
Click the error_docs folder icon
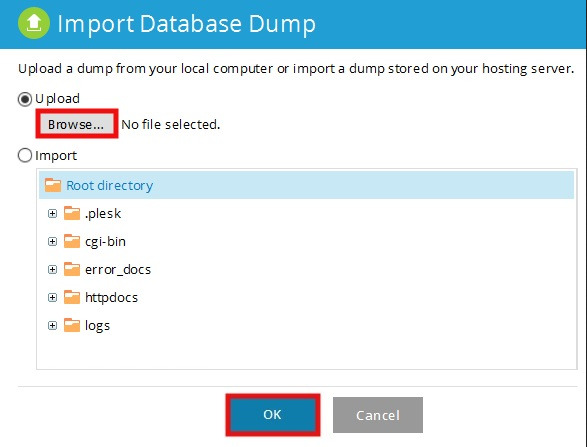coord(72,270)
